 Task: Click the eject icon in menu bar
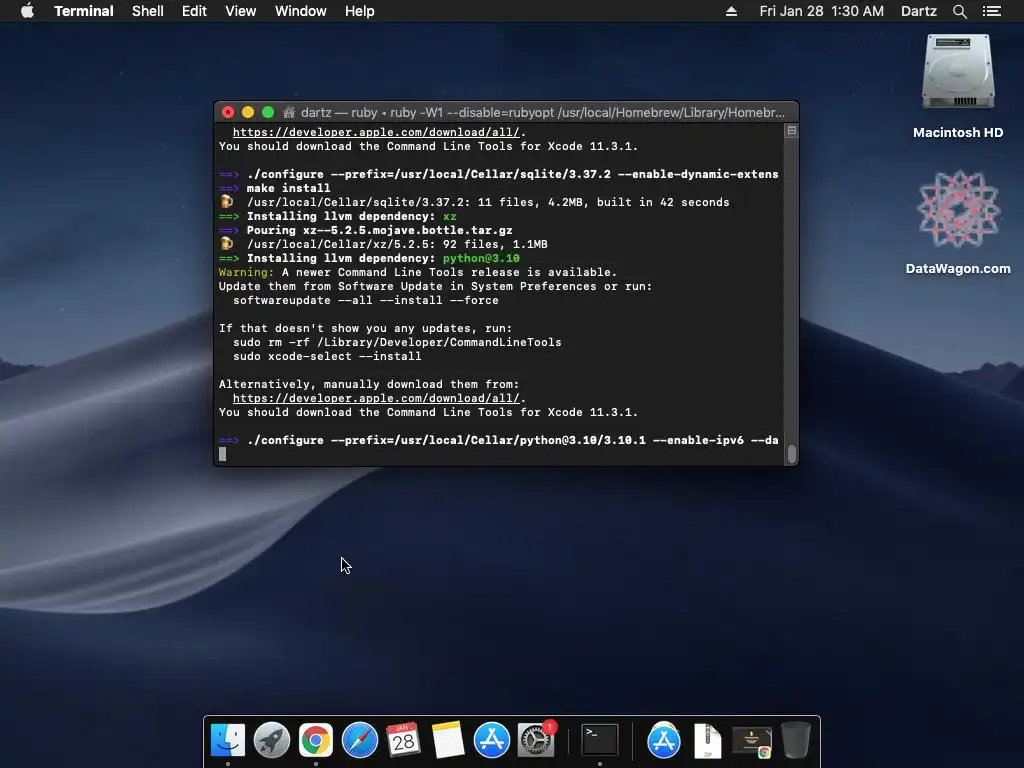click(731, 11)
